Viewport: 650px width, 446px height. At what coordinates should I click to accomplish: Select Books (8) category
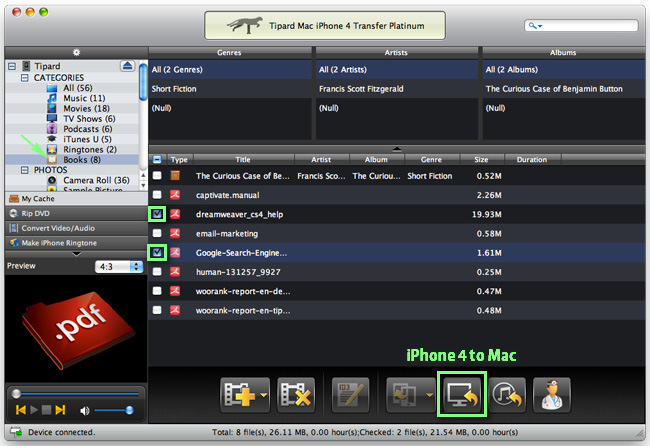[82, 160]
